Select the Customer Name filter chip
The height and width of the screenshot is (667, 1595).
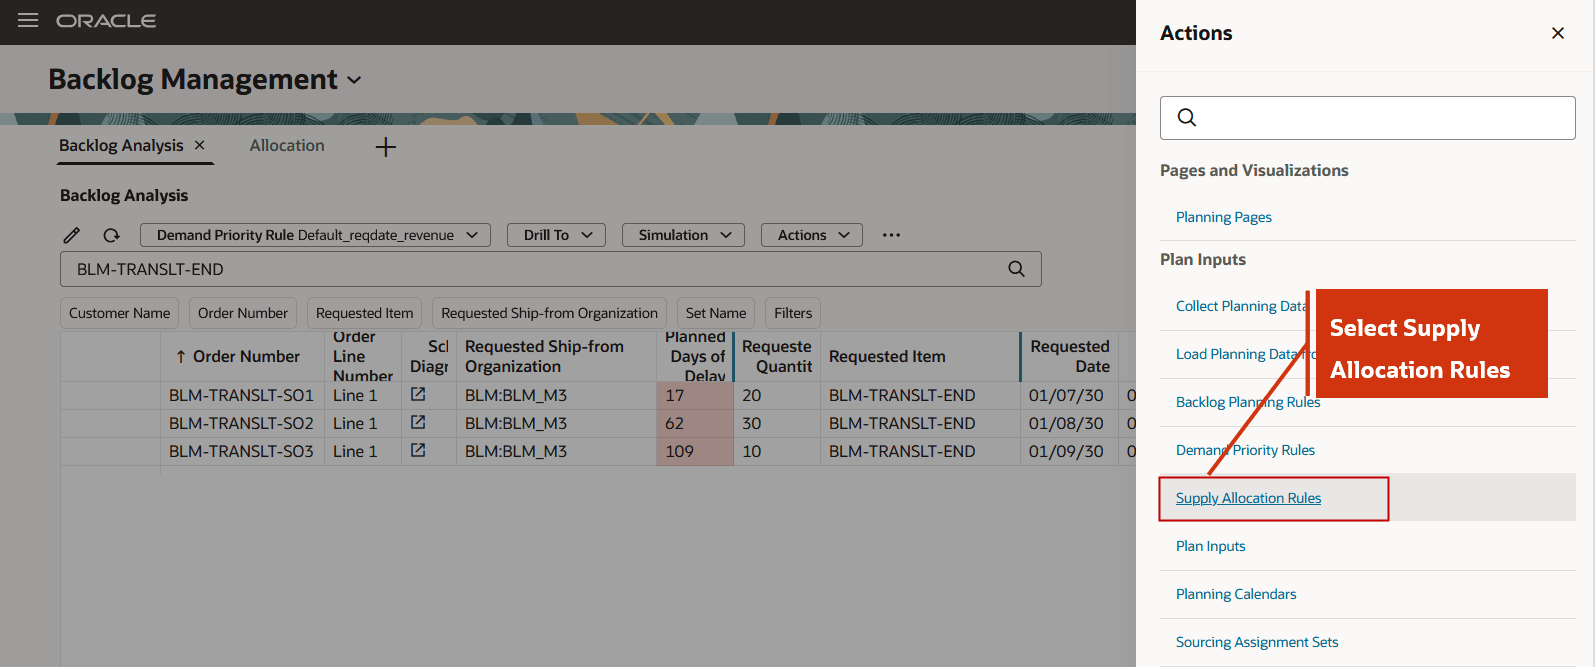click(x=119, y=313)
